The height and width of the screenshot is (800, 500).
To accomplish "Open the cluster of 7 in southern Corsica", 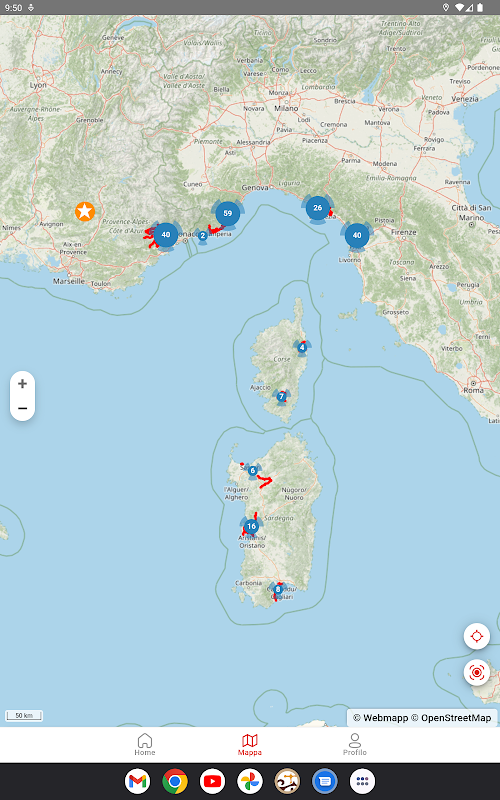I will tap(281, 396).
